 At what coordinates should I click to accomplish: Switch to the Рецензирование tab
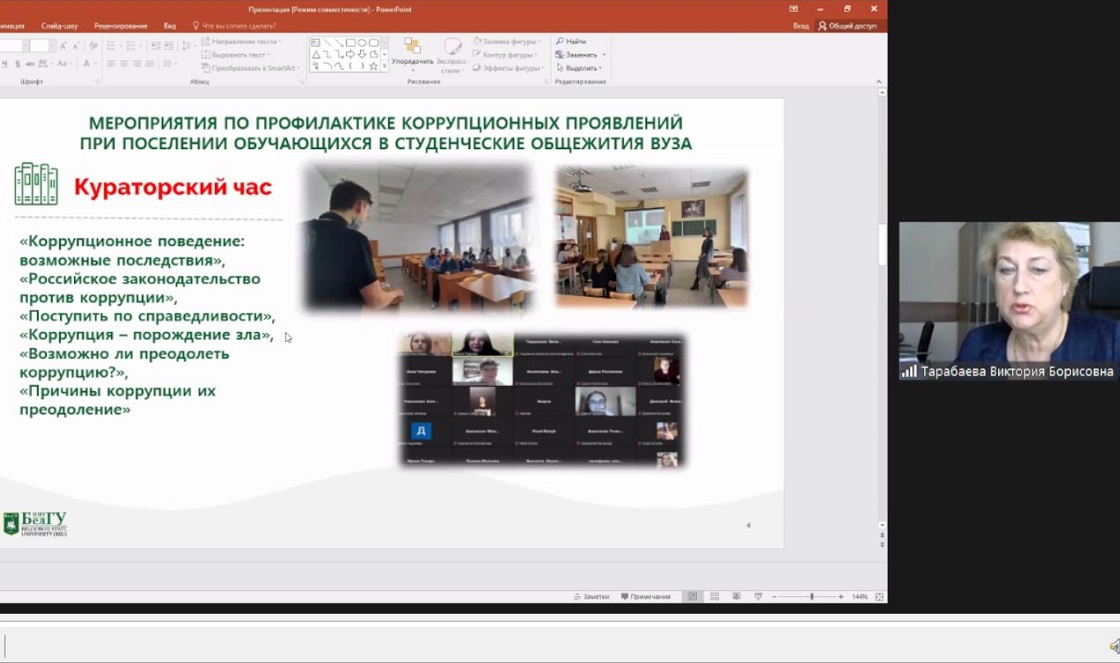pyautogui.click(x=120, y=26)
